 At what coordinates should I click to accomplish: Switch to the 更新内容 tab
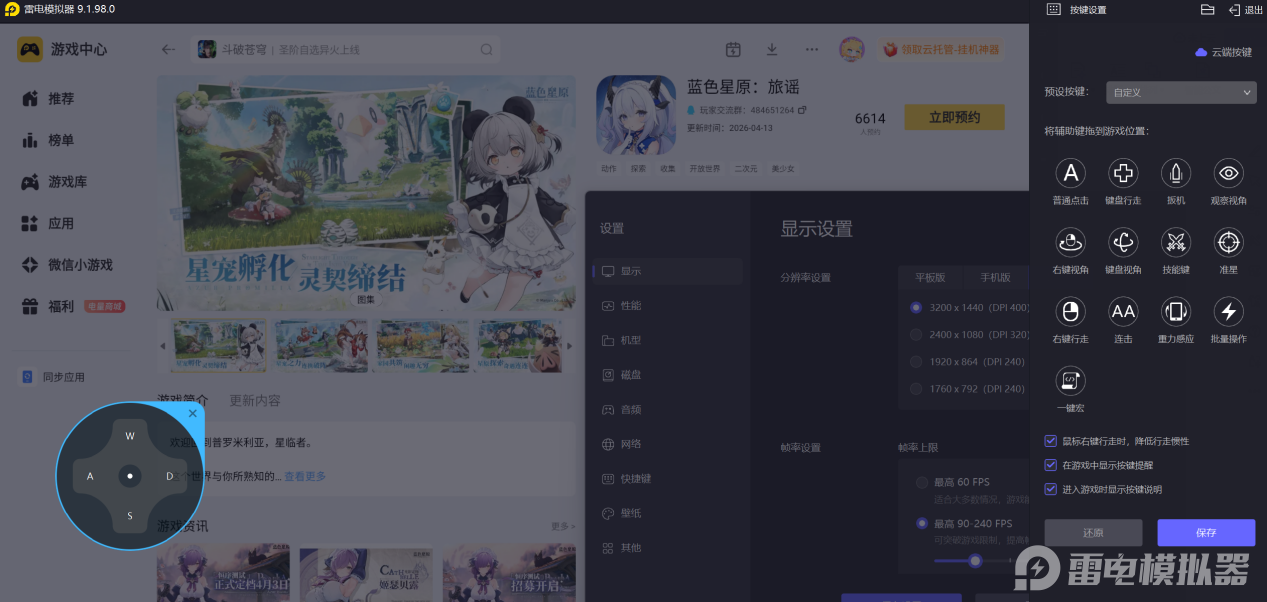[x=255, y=400]
